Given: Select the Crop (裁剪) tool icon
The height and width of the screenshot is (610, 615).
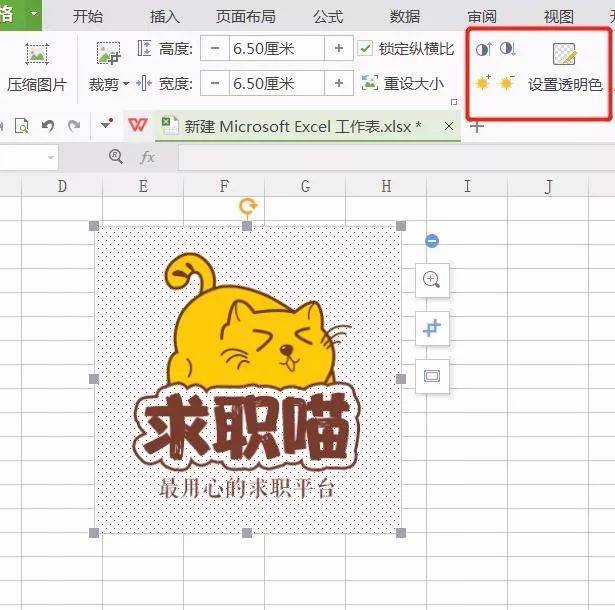Looking at the screenshot, I should point(109,53).
